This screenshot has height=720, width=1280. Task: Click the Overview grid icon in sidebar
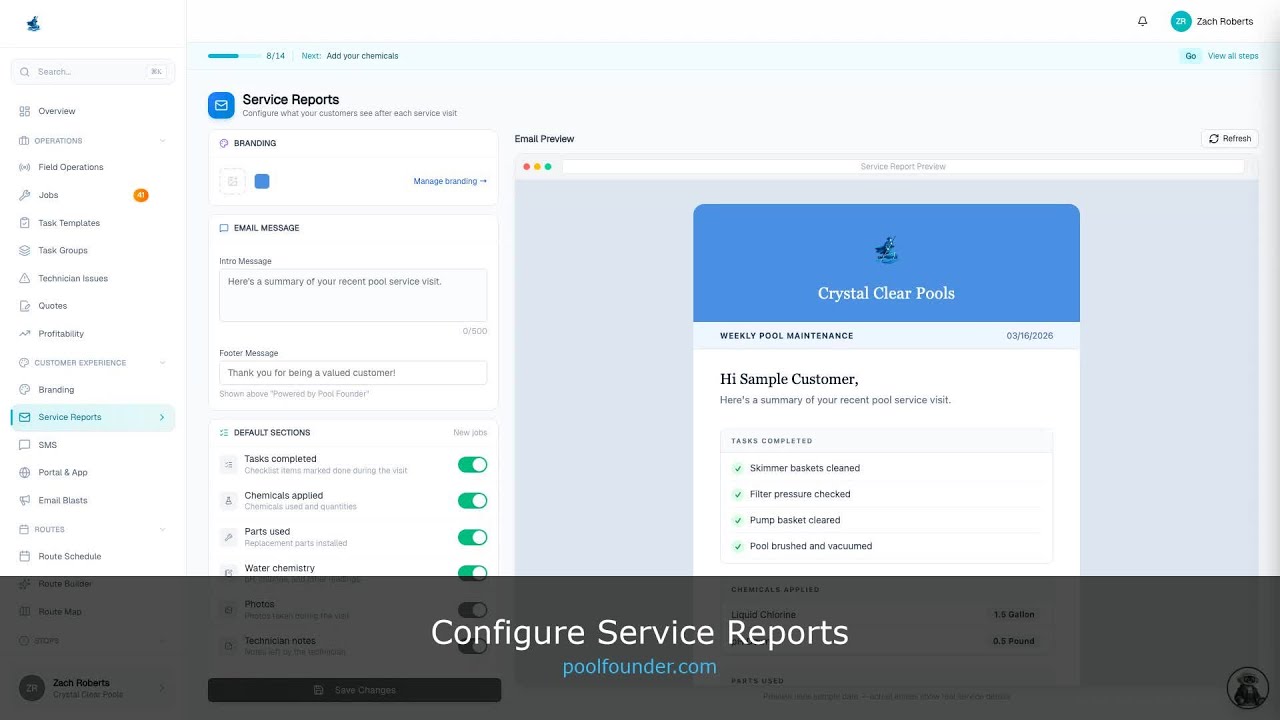(x=25, y=111)
